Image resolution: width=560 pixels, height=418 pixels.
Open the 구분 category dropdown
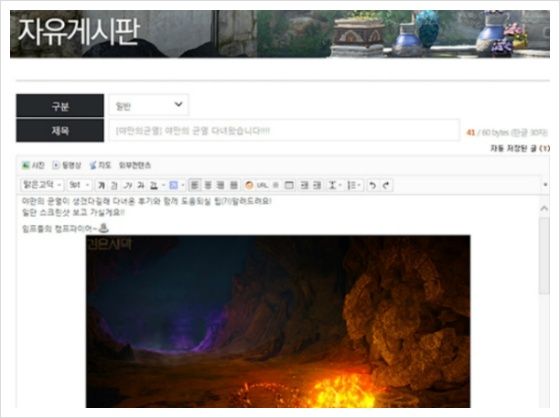tap(149, 105)
